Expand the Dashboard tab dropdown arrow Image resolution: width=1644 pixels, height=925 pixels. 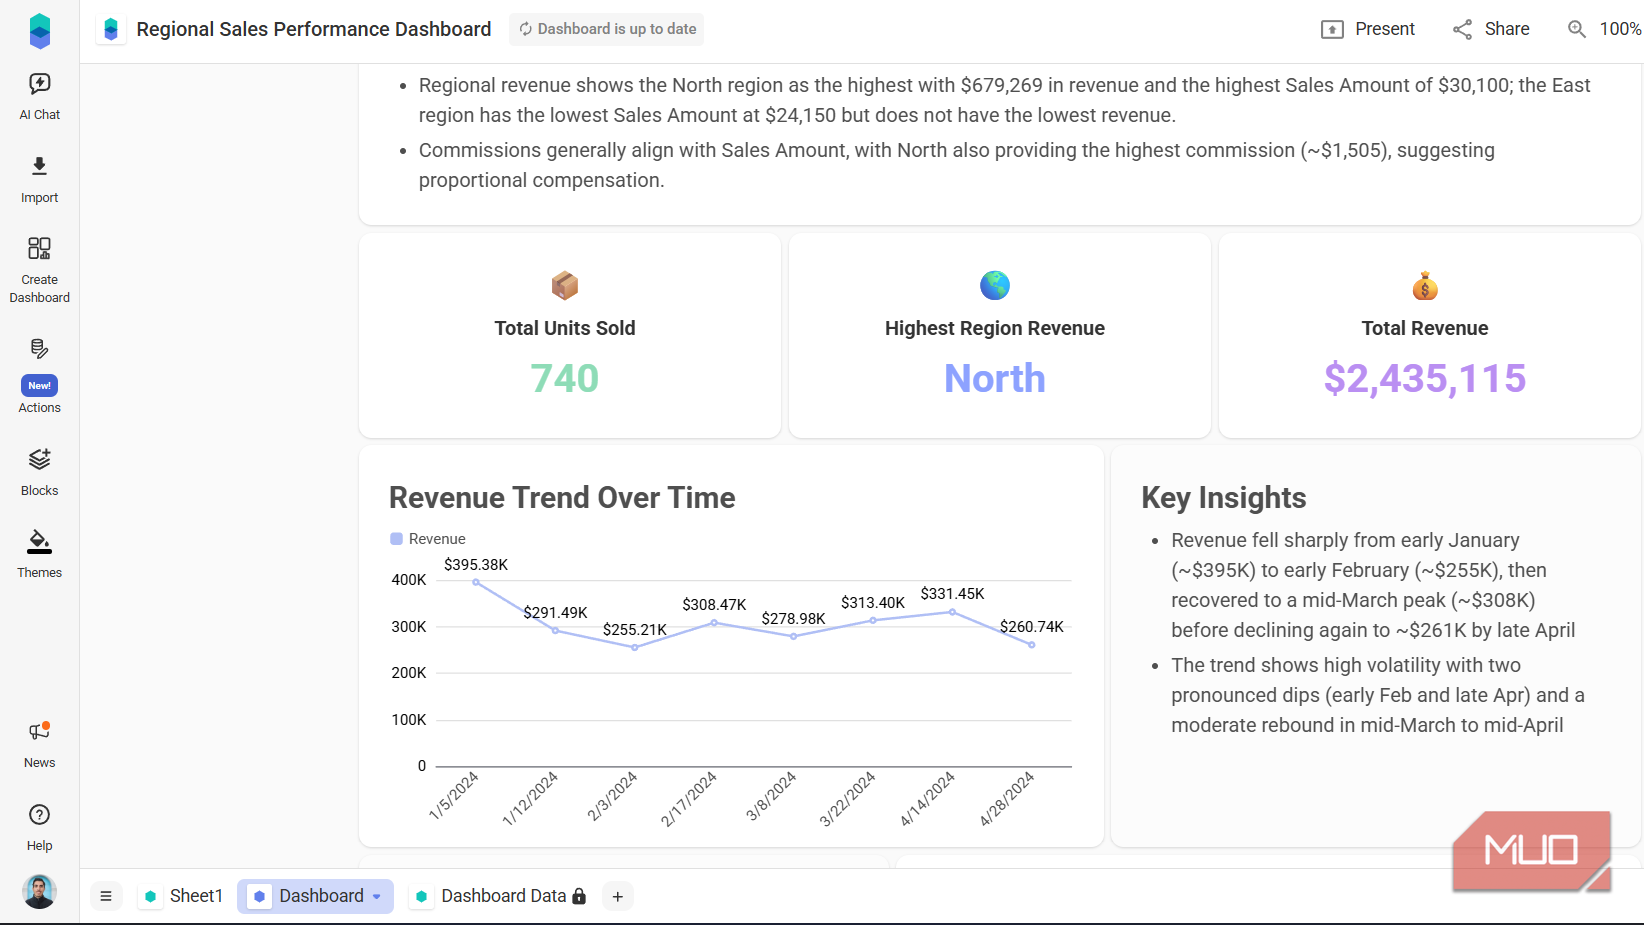377,897
